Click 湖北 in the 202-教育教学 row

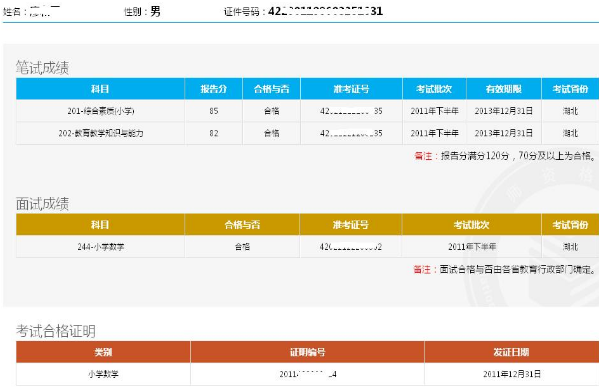(570, 133)
